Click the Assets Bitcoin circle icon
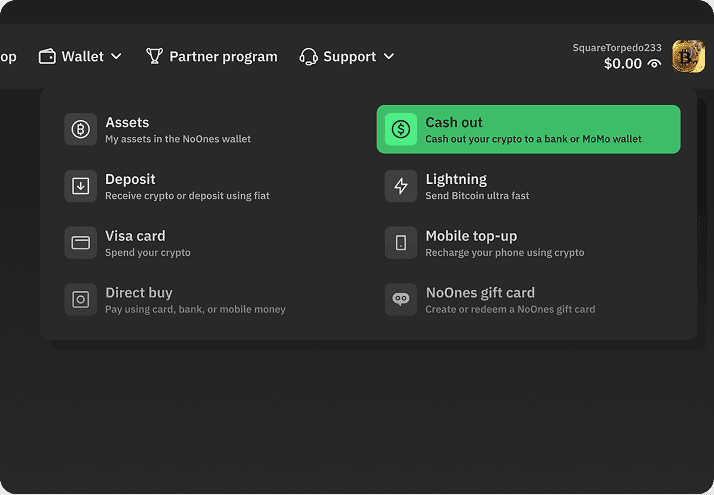 coord(81,129)
